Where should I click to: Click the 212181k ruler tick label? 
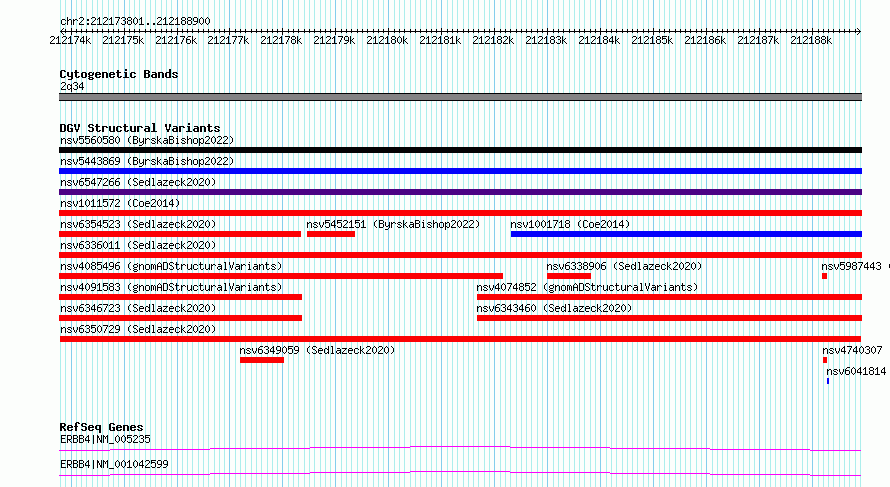pos(440,40)
